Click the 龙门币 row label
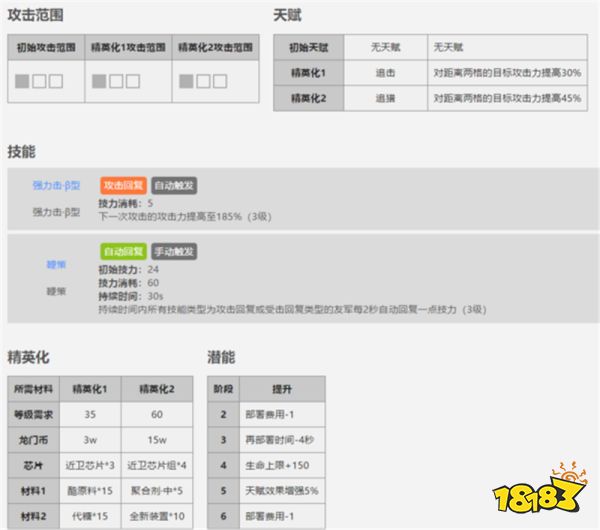This screenshot has width=600, height=530. point(34,437)
